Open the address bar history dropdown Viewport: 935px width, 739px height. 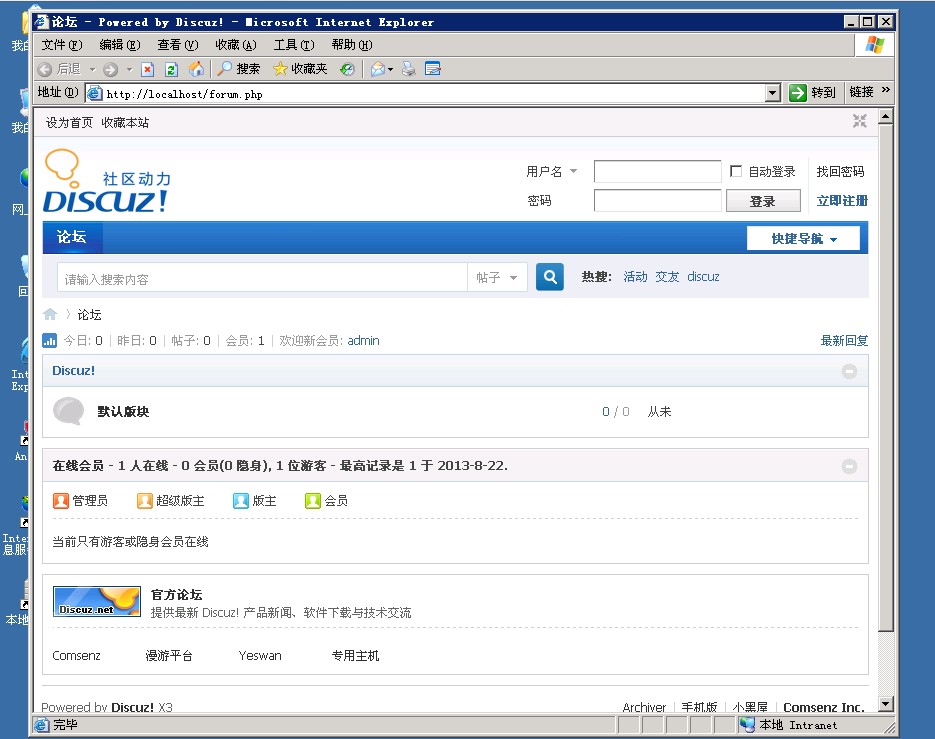(x=773, y=93)
